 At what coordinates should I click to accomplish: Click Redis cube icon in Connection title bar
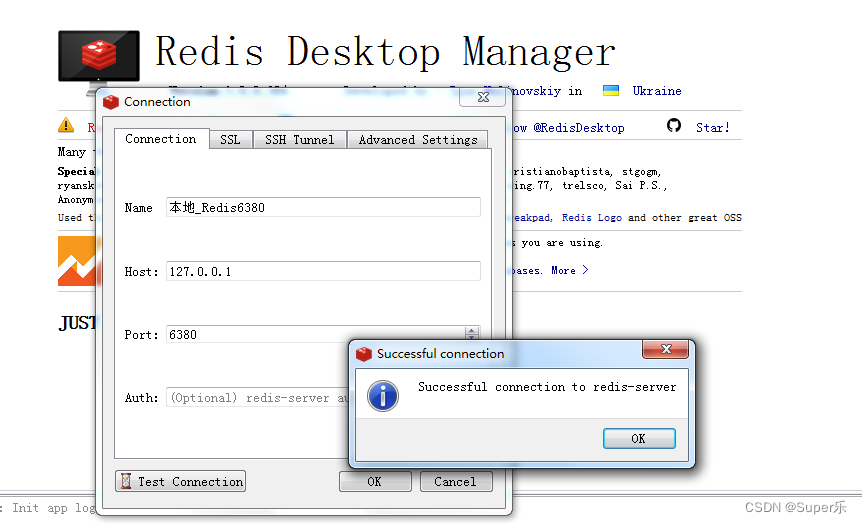[x=111, y=102]
